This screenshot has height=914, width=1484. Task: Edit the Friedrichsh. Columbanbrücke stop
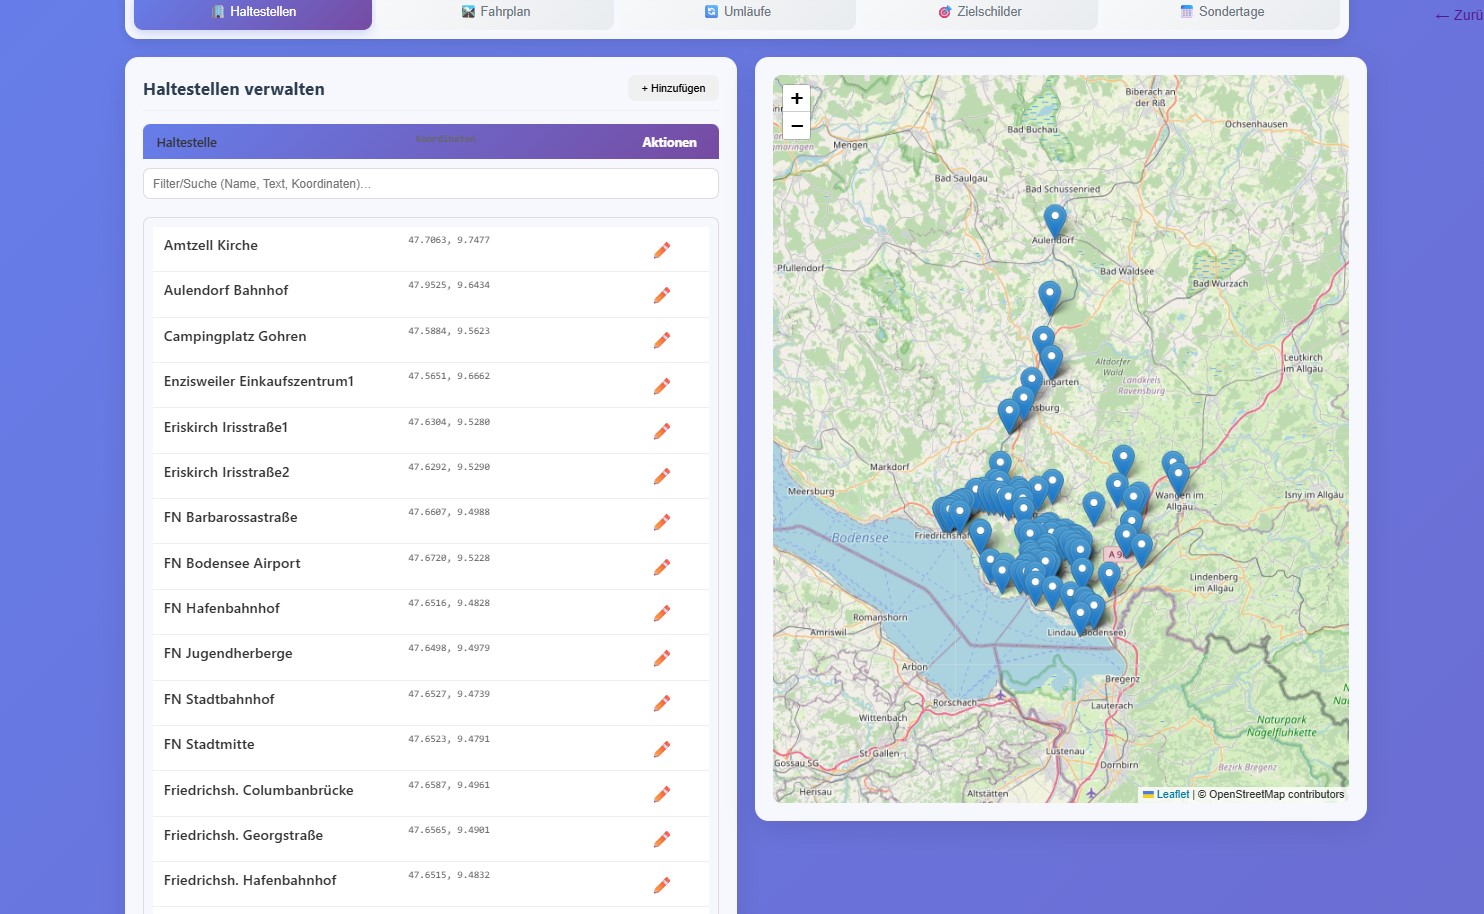coord(662,794)
